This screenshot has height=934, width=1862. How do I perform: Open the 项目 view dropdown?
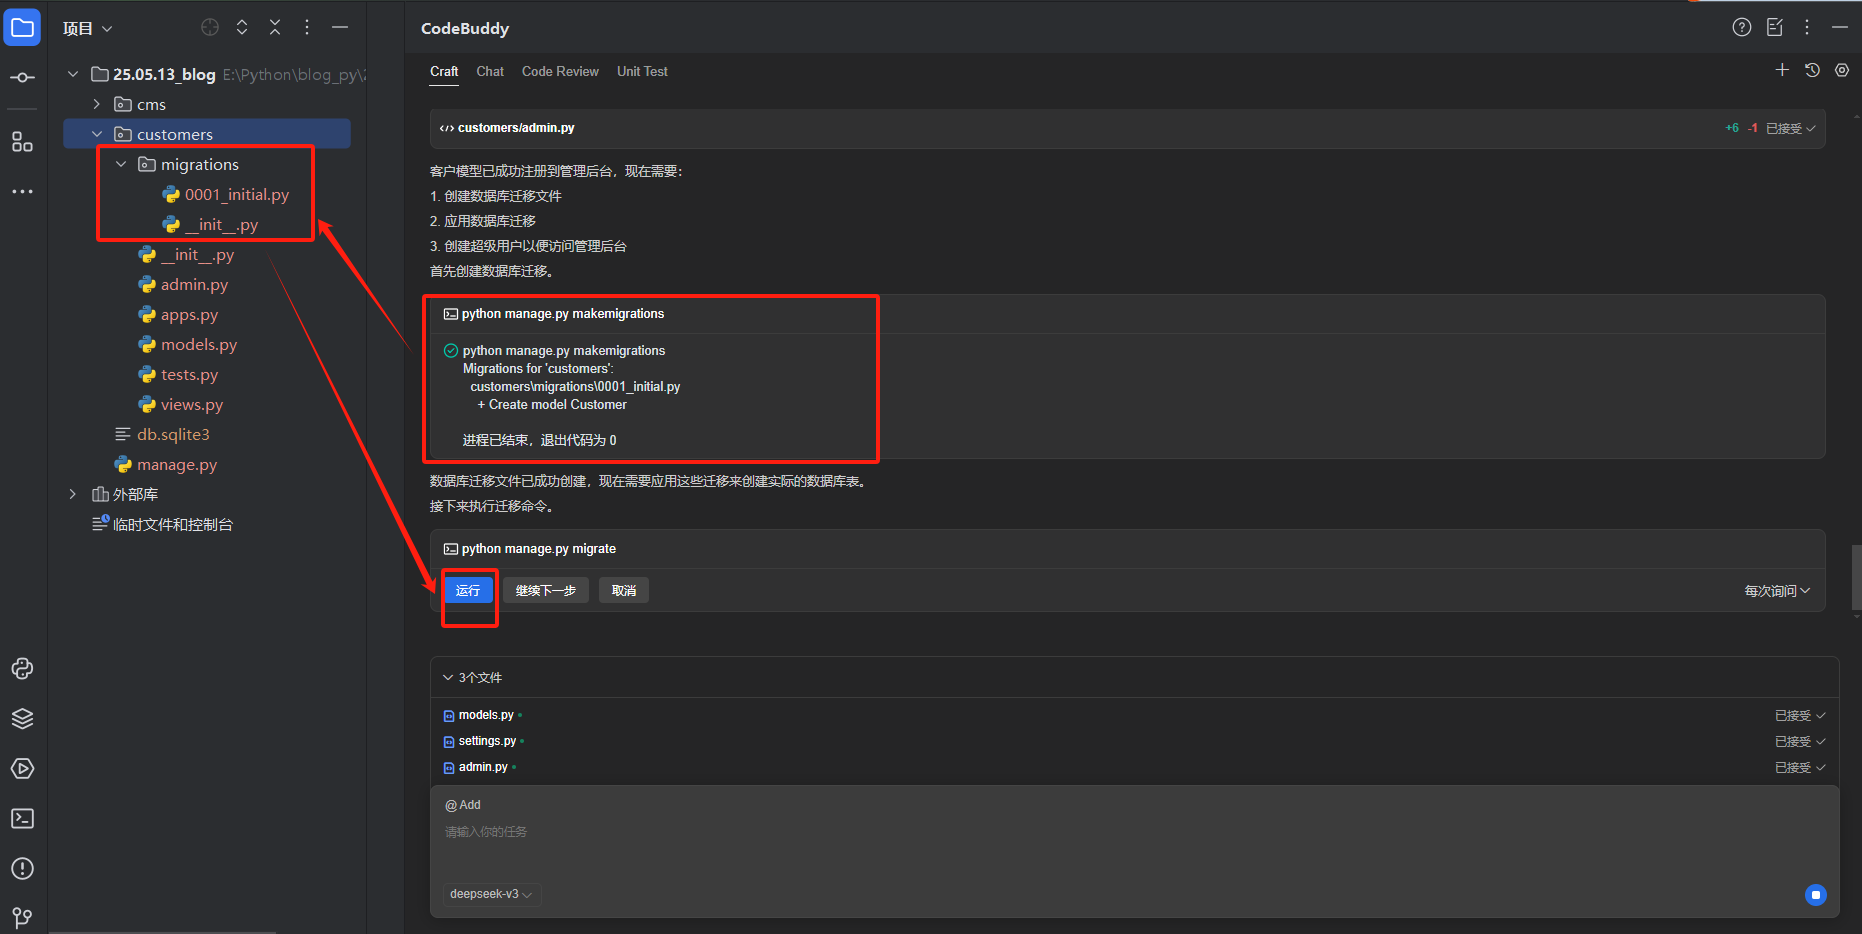[88, 29]
